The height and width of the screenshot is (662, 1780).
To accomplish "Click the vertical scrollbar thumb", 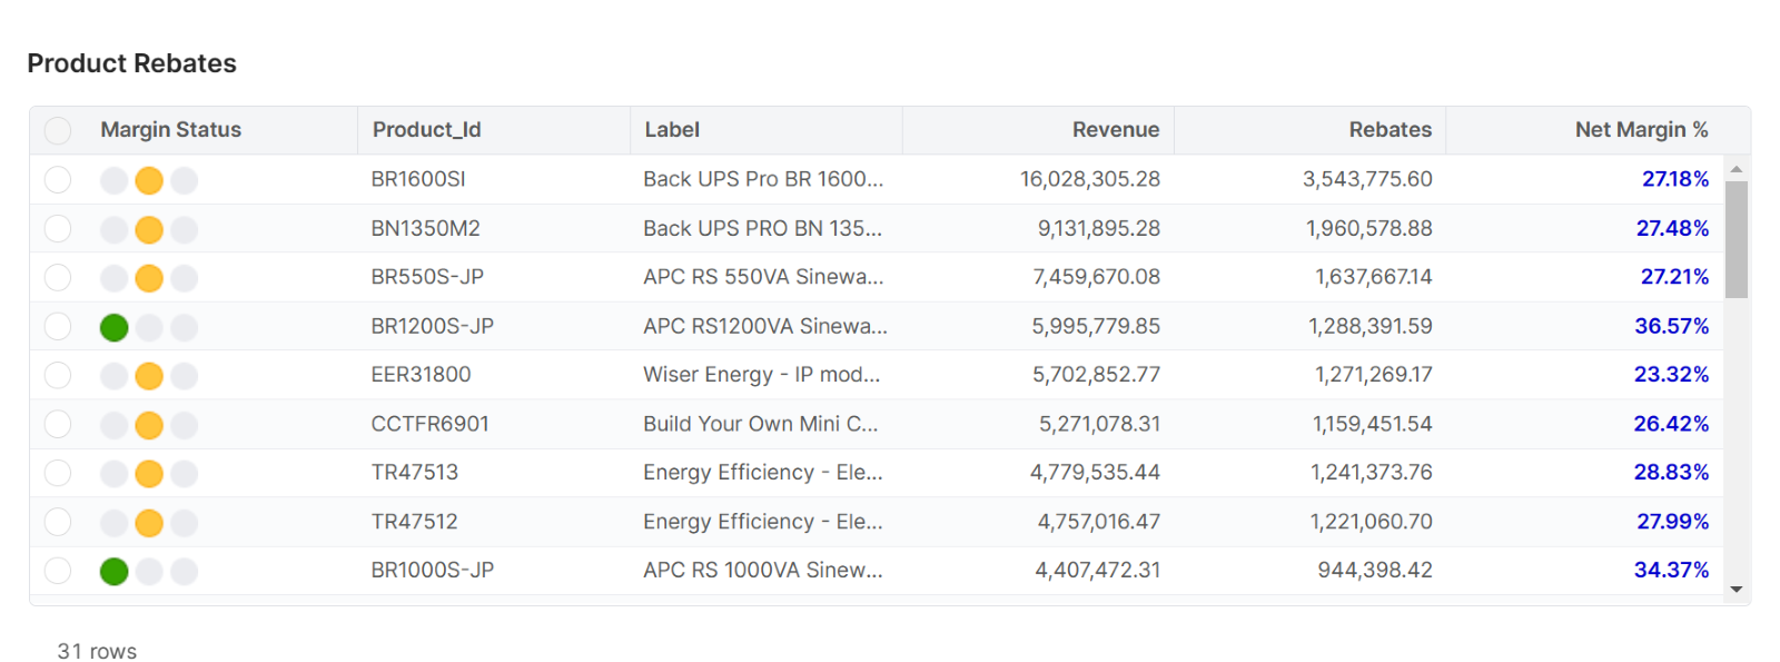I will [x=1736, y=239].
